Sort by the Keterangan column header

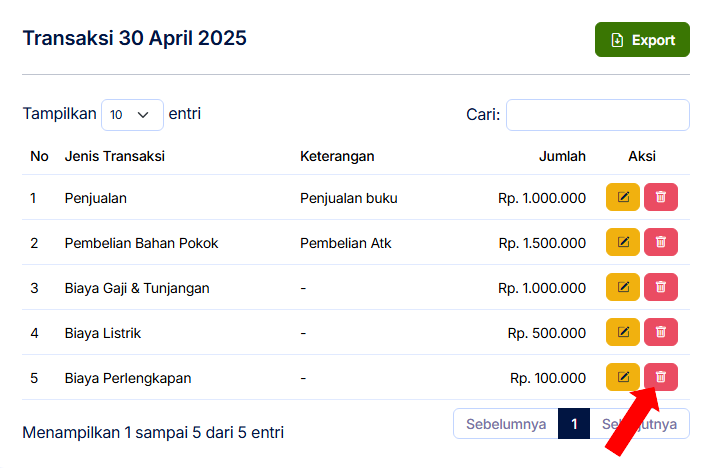(337, 156)
